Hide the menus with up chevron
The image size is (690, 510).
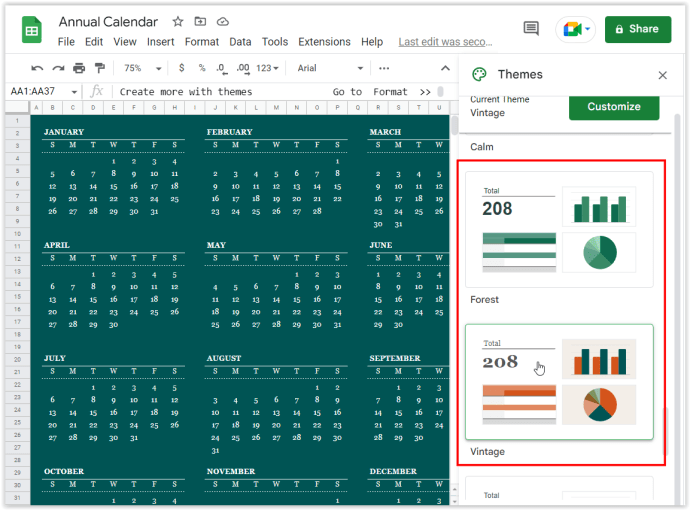point(445,68)
